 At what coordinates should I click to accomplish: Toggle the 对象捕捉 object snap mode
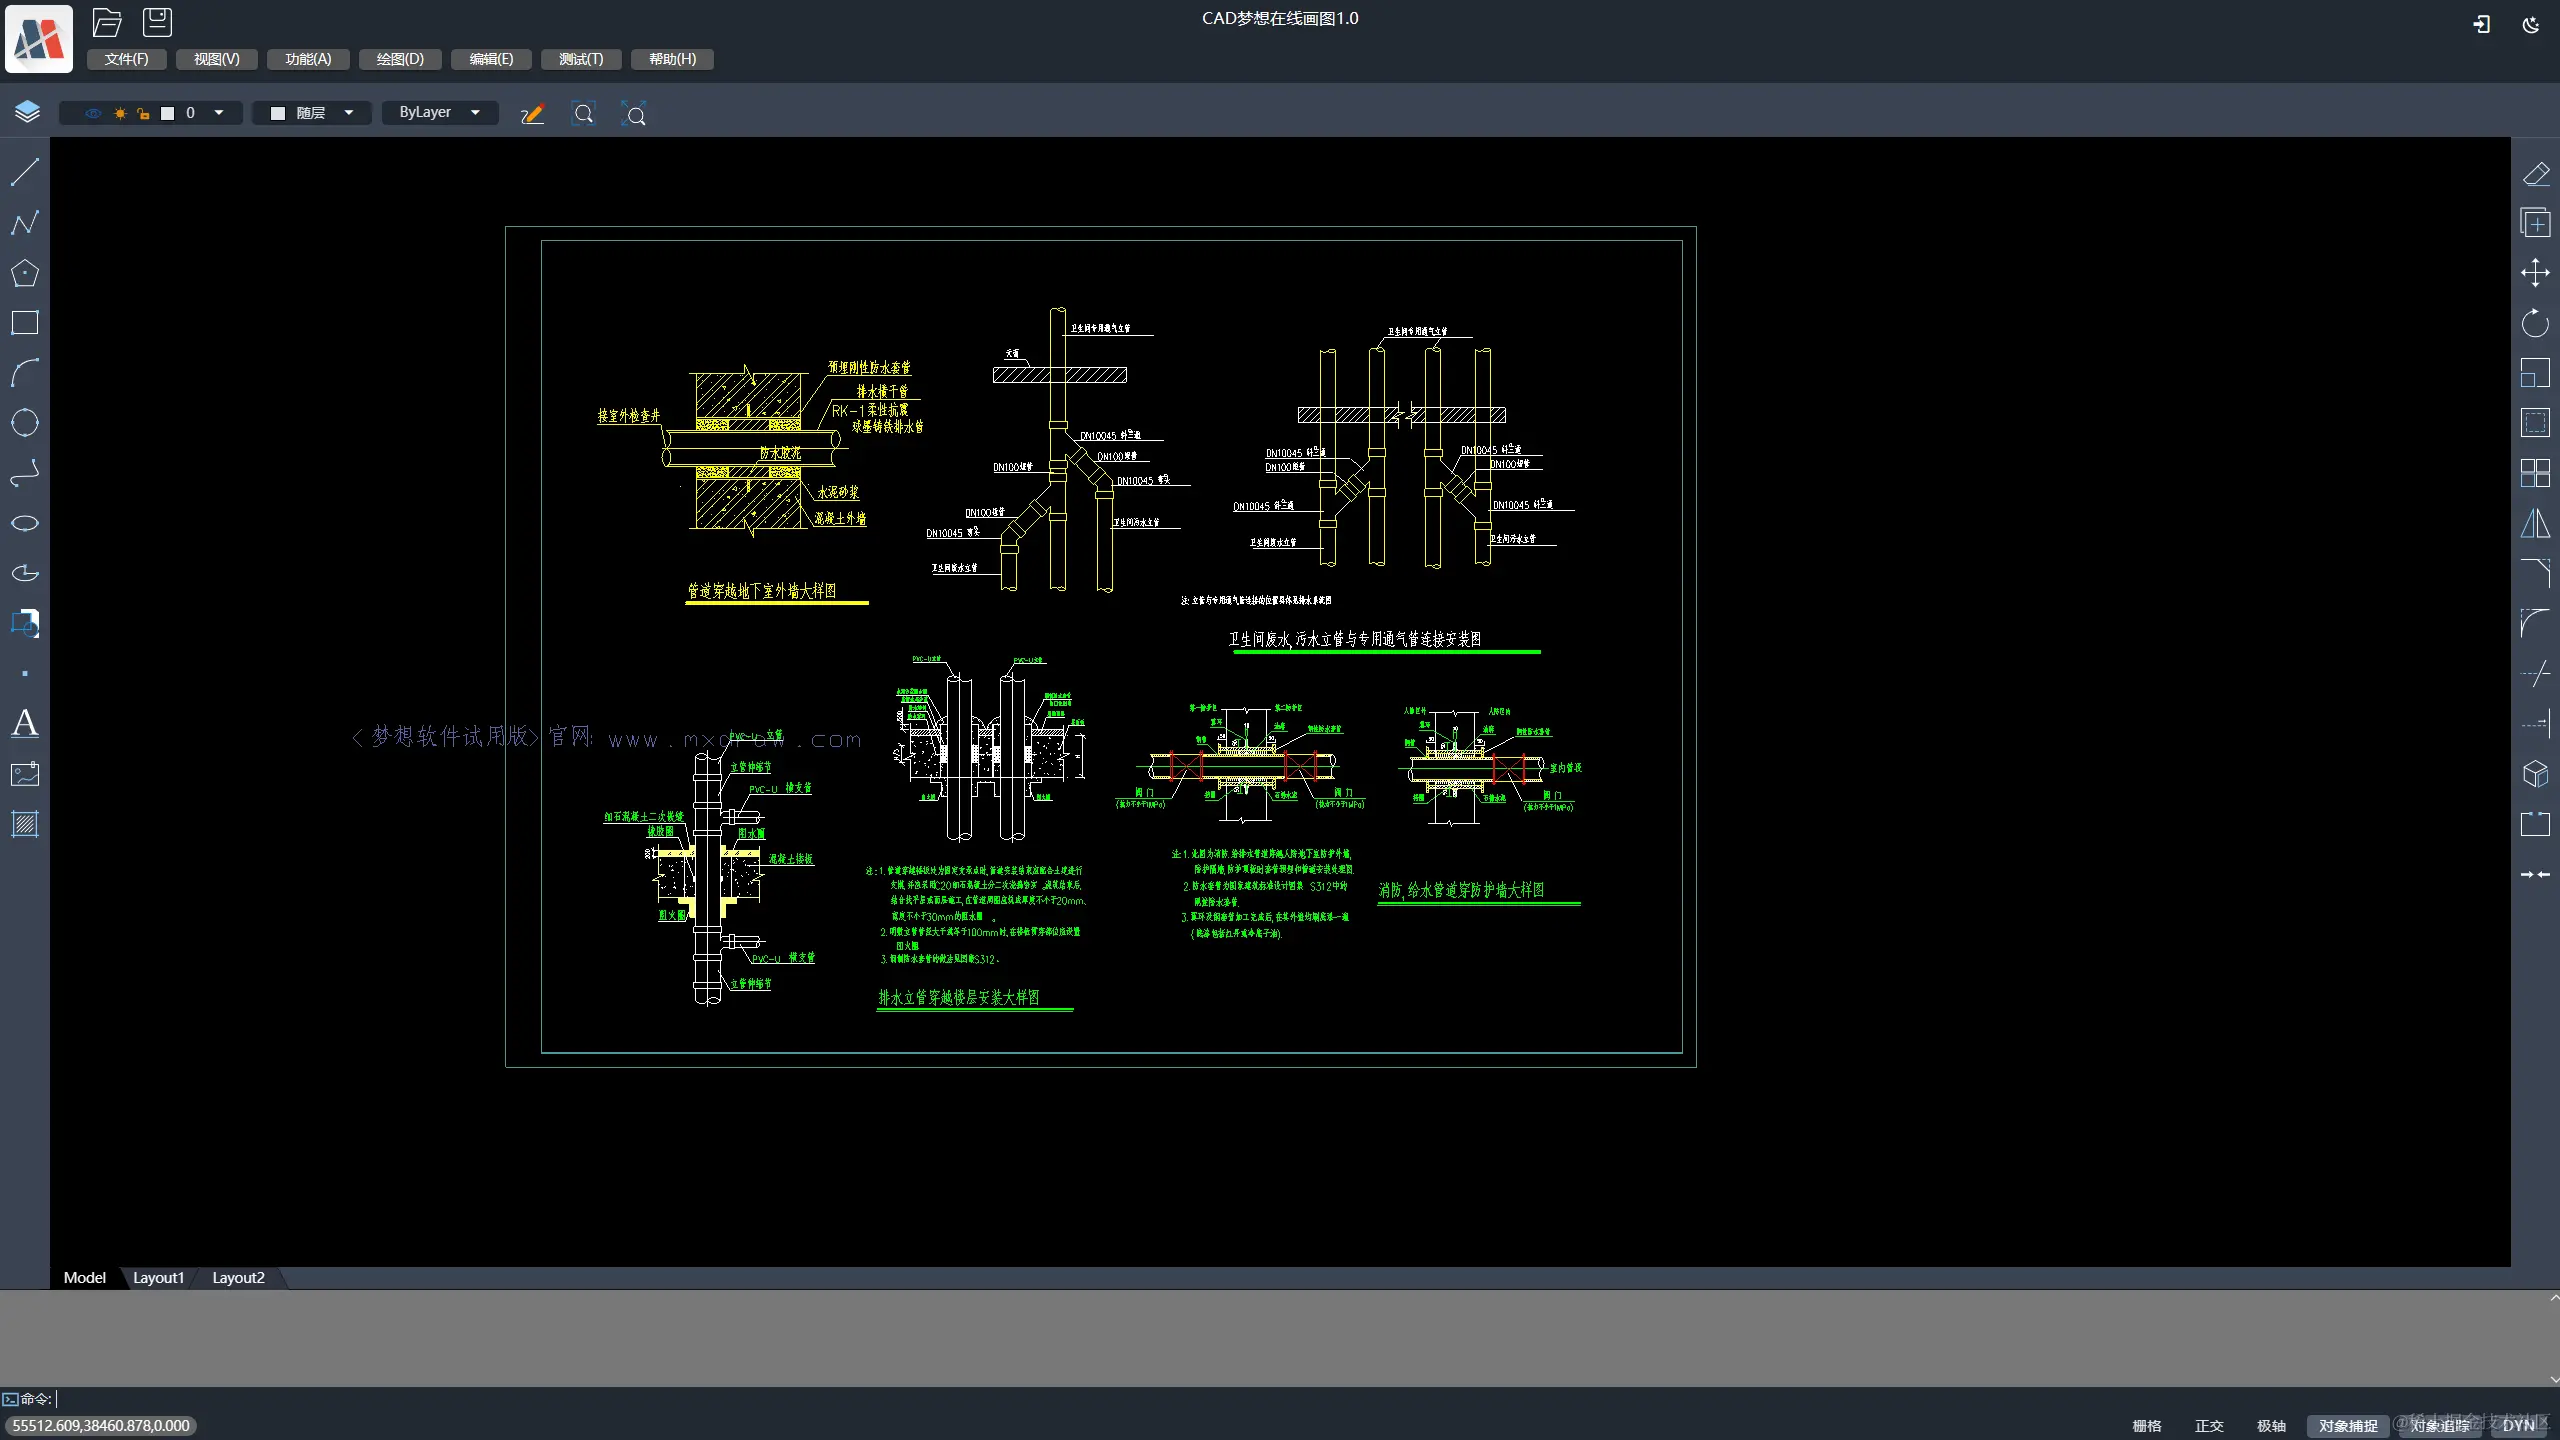click(2347, 1426)
